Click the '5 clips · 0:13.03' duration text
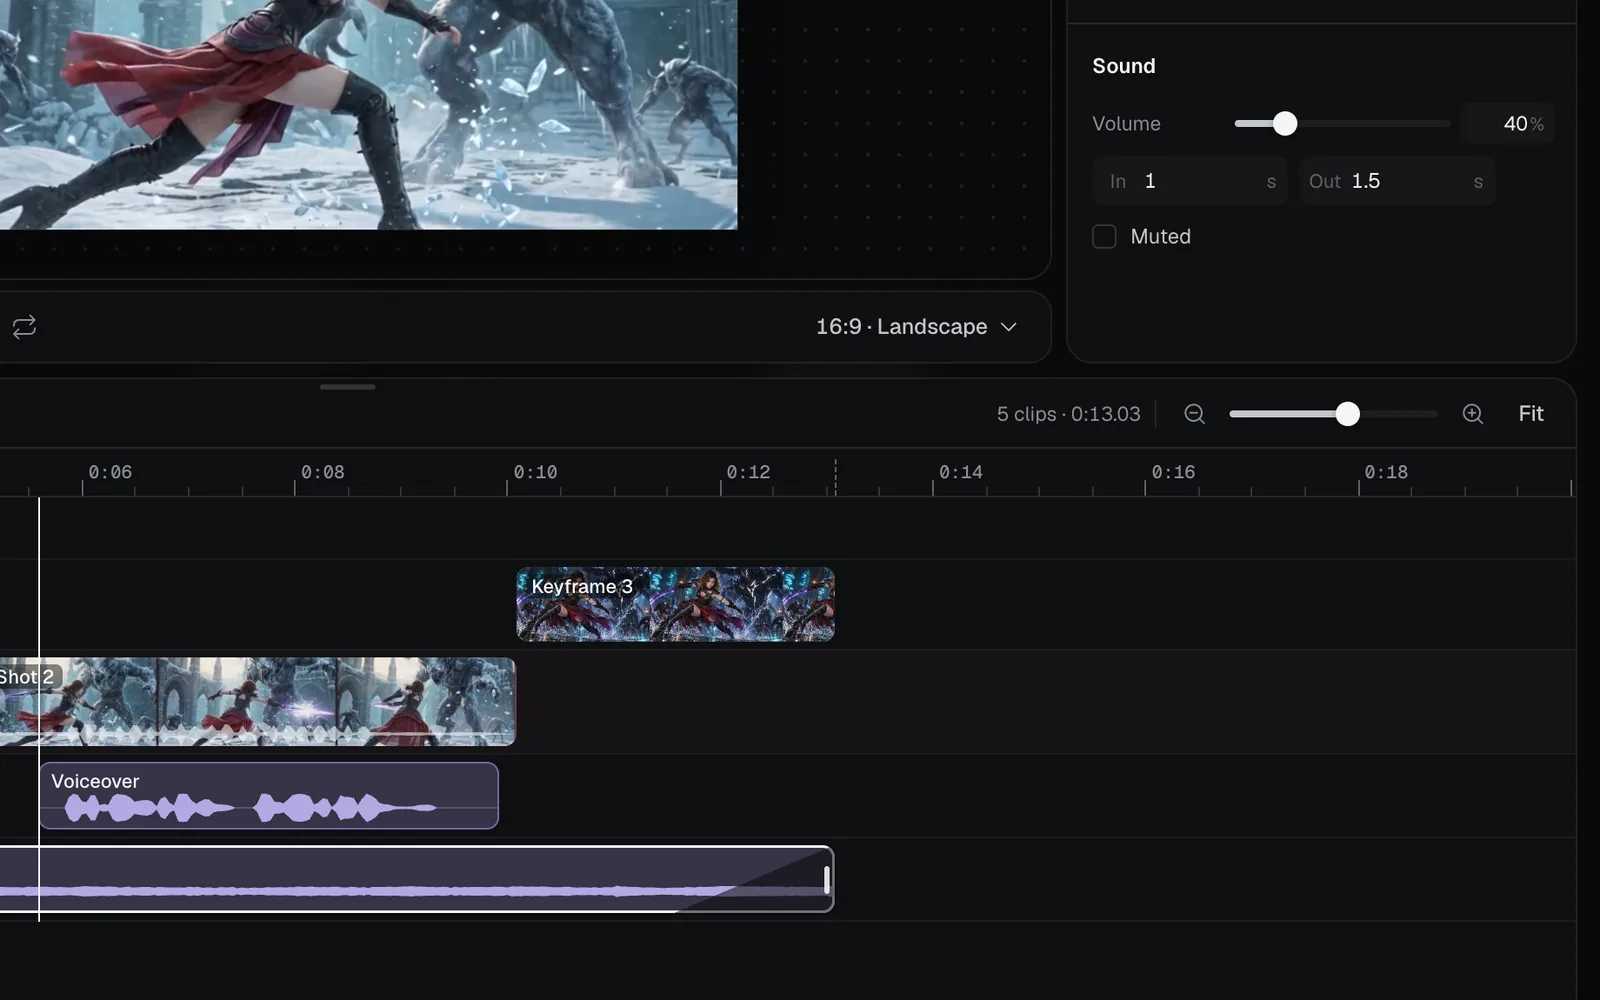This screenshot has width=1600, height=1000. [1068, 414]
